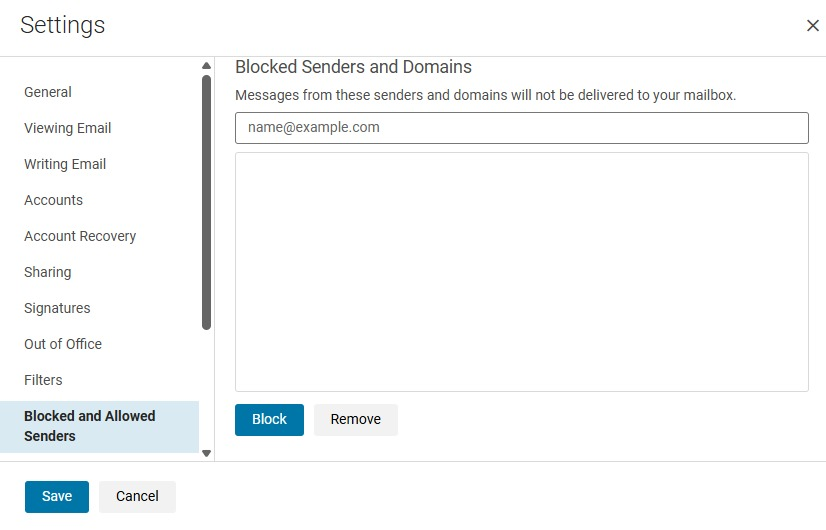Select Blocked and Allowed Senders
The height and width of the screenshot is (530, 826).
pyautogui.click(x=90, y=426)
